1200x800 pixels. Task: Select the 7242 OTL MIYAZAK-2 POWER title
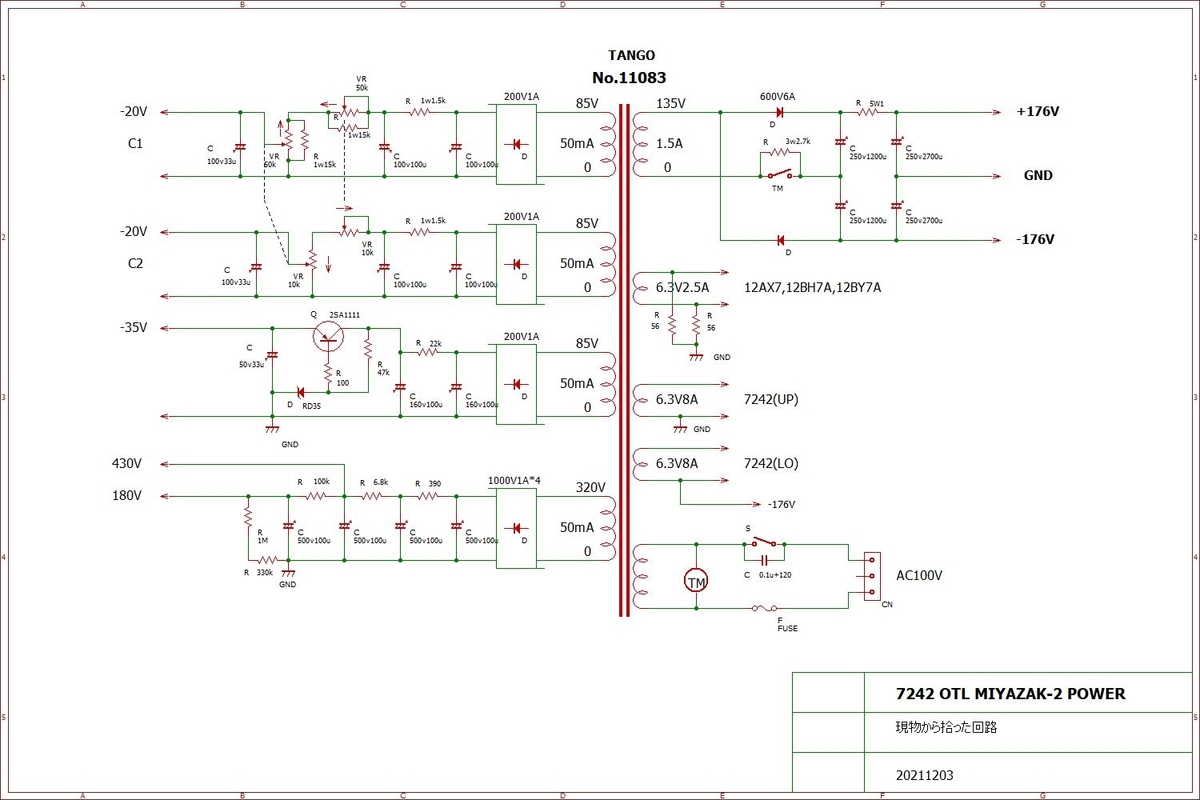coord(1011,693)
